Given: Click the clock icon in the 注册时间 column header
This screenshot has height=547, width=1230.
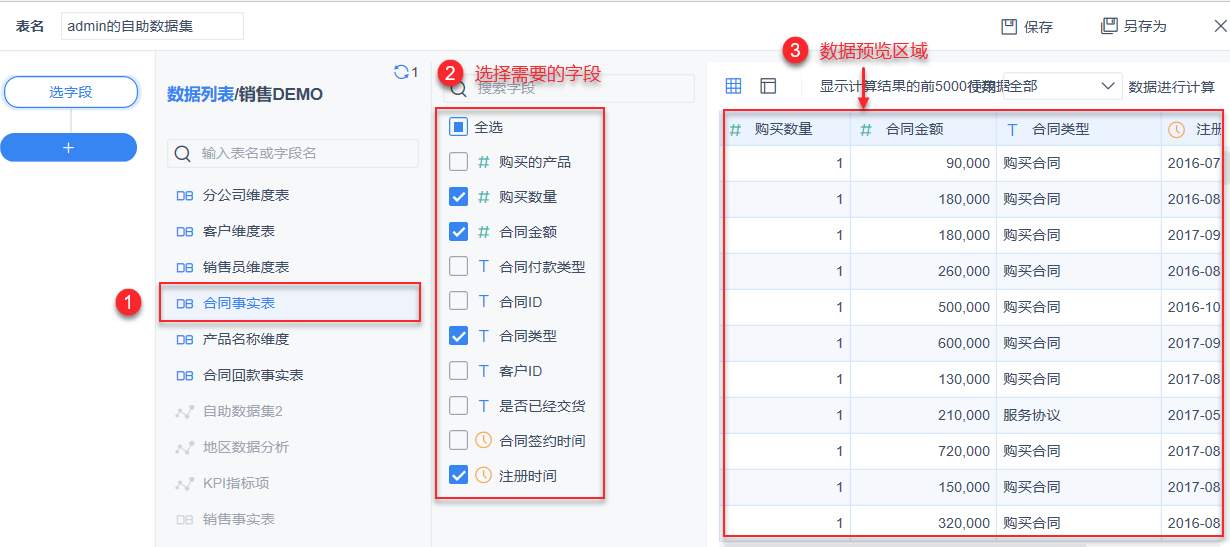Looking at the screenshot, I should (x=1176, y=129).
